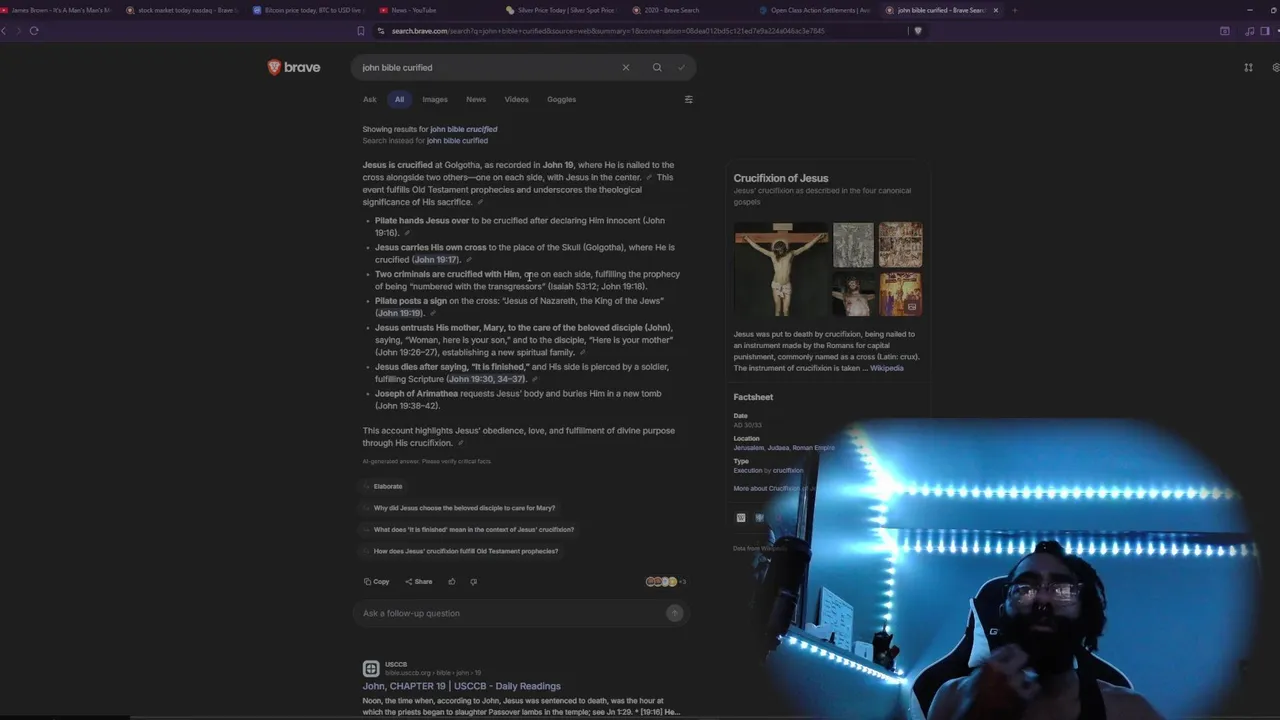
Task: Click the bookmark icon in address bar
Action: [361, 30]
